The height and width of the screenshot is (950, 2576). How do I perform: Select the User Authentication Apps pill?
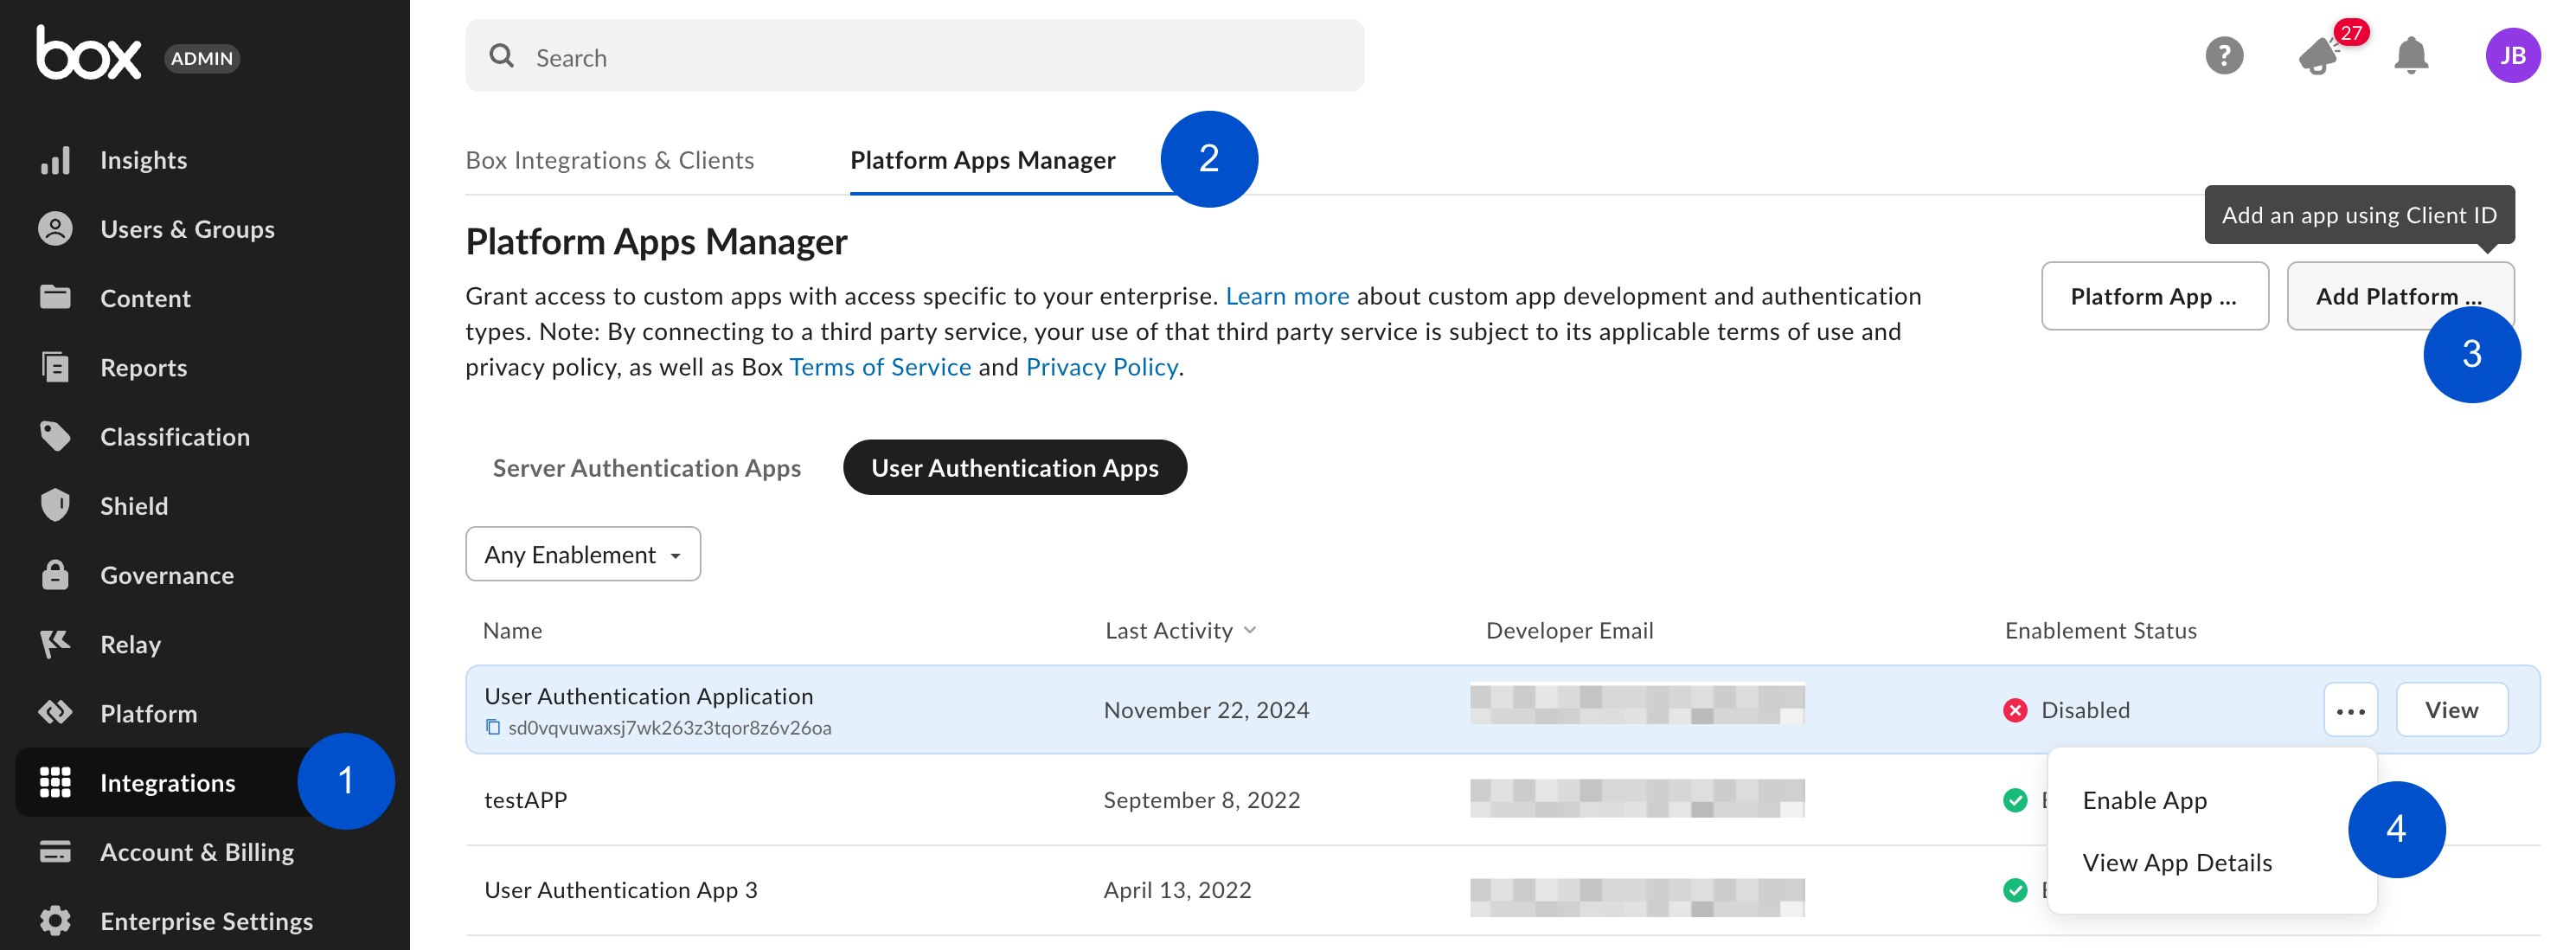[x=1014, y=467]
